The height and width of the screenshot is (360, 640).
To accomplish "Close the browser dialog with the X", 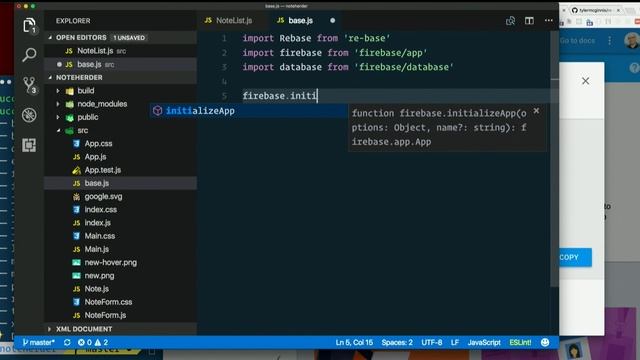I will (x=585, y=81).
